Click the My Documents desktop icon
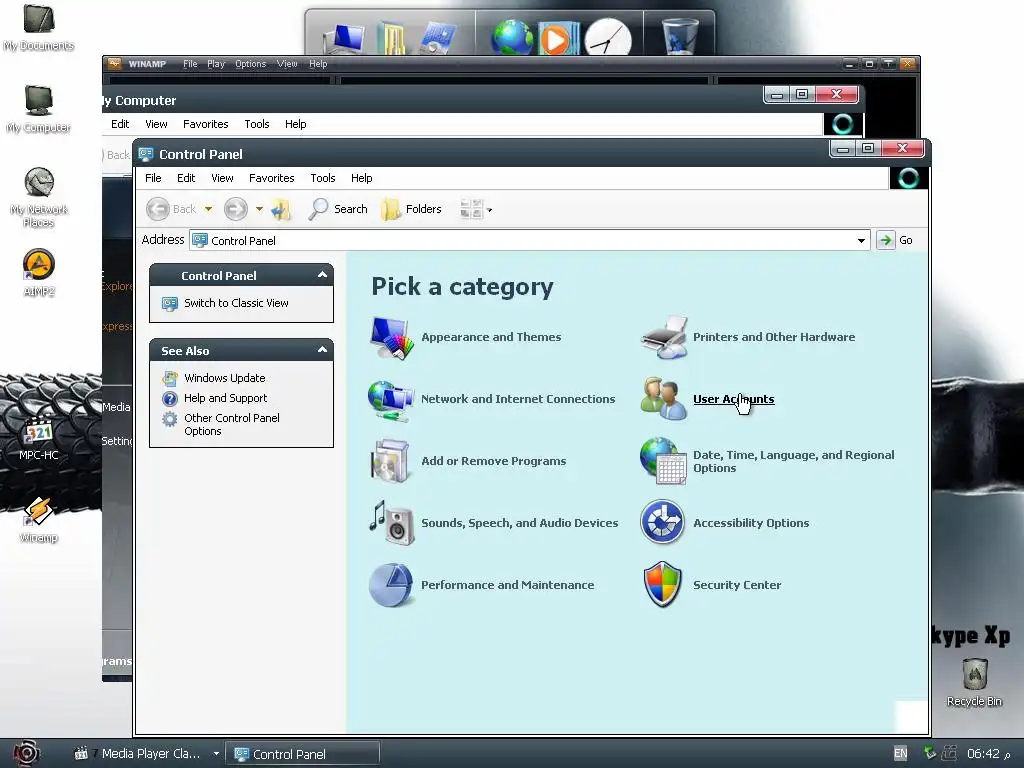Image resolution: width=1024 pixels, height=768 pixels. [x=39, y=27]
